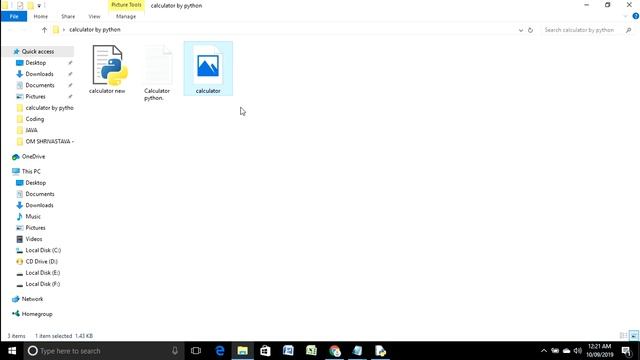The image size is (640, 360).
Task: Select Homegroup in navigation pane
Action: coord(37,314)
